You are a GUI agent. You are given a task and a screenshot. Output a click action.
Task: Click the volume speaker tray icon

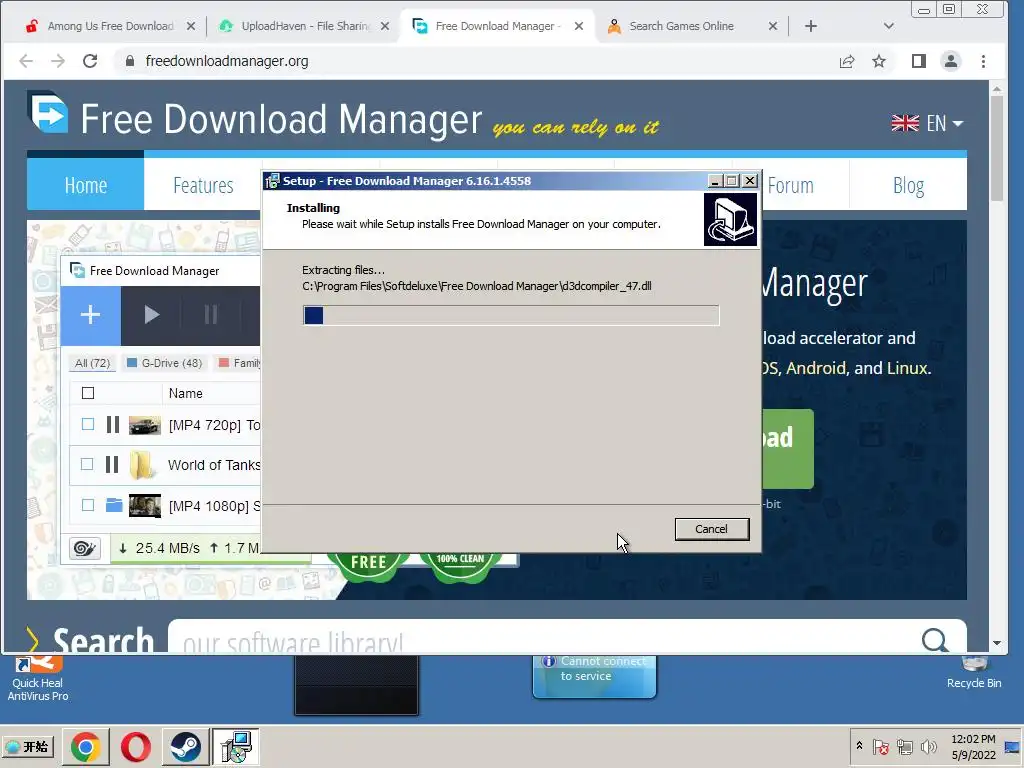coord(928,746)
